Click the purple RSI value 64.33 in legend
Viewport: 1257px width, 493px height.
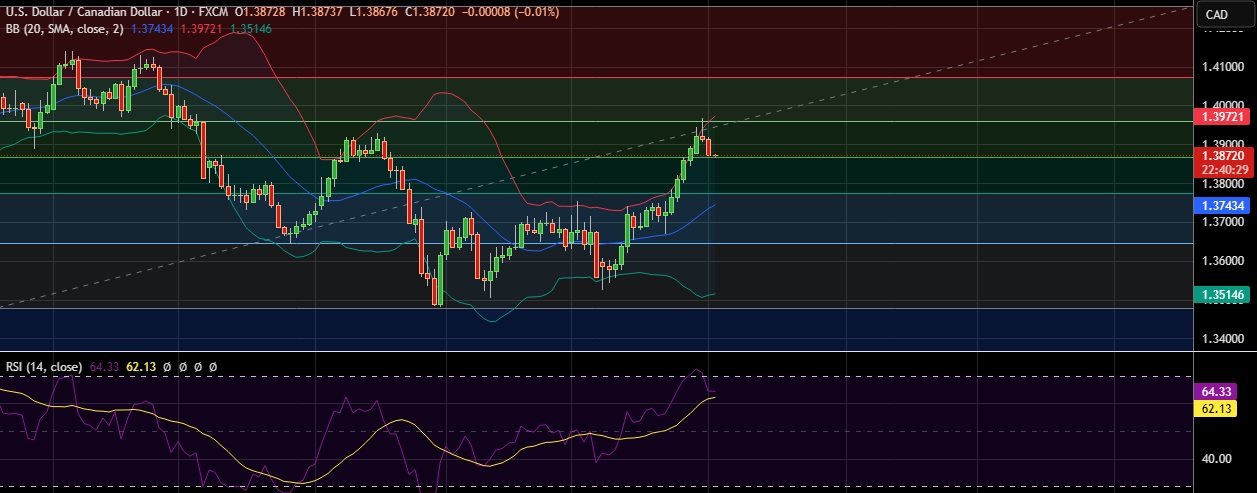click(x=105, y=368)
